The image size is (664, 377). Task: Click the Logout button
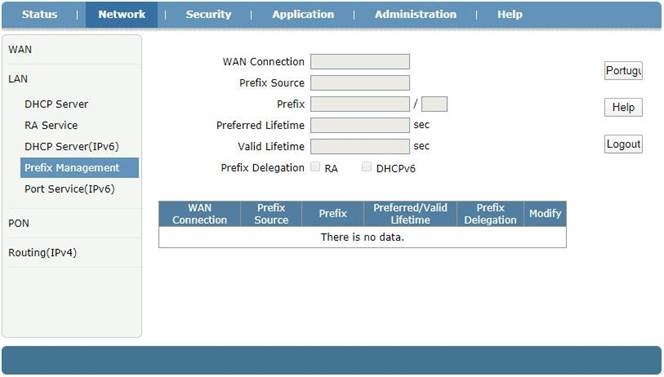pos(623,144)
